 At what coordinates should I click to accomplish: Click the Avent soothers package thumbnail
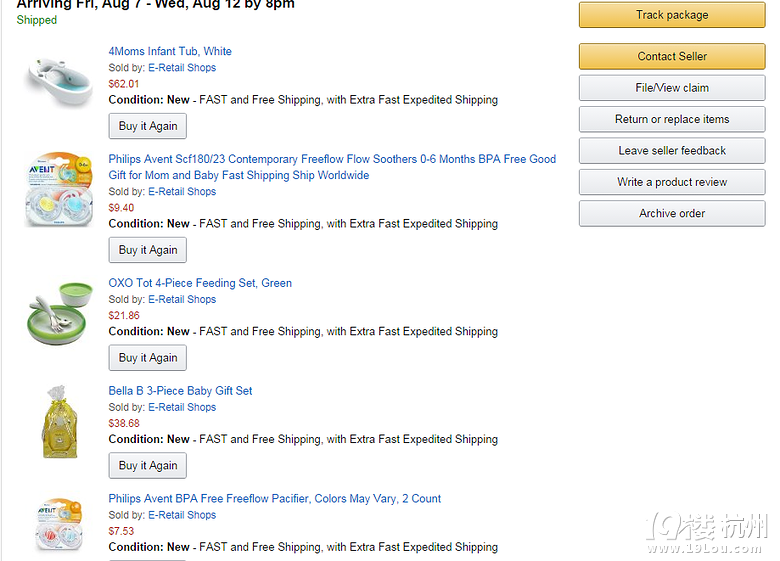point(59,190)
